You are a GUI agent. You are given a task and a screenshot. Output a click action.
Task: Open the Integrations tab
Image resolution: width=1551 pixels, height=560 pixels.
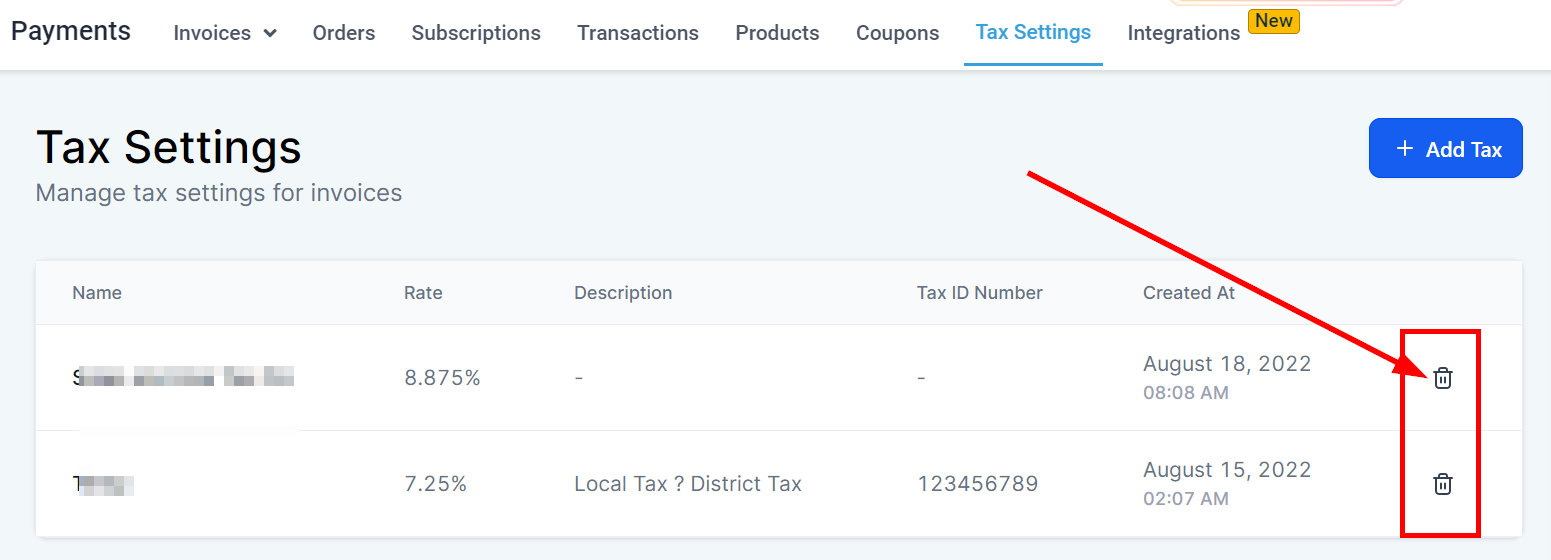click(1183, 33)
